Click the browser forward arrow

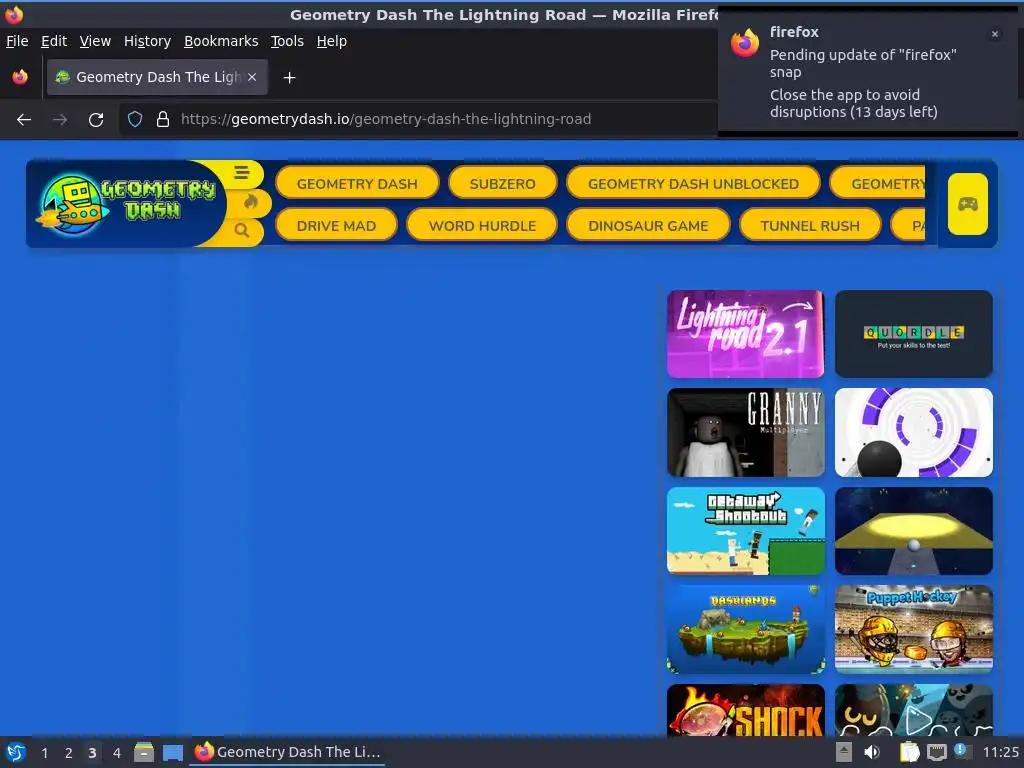pyautogui.click(x=60, y=120)
